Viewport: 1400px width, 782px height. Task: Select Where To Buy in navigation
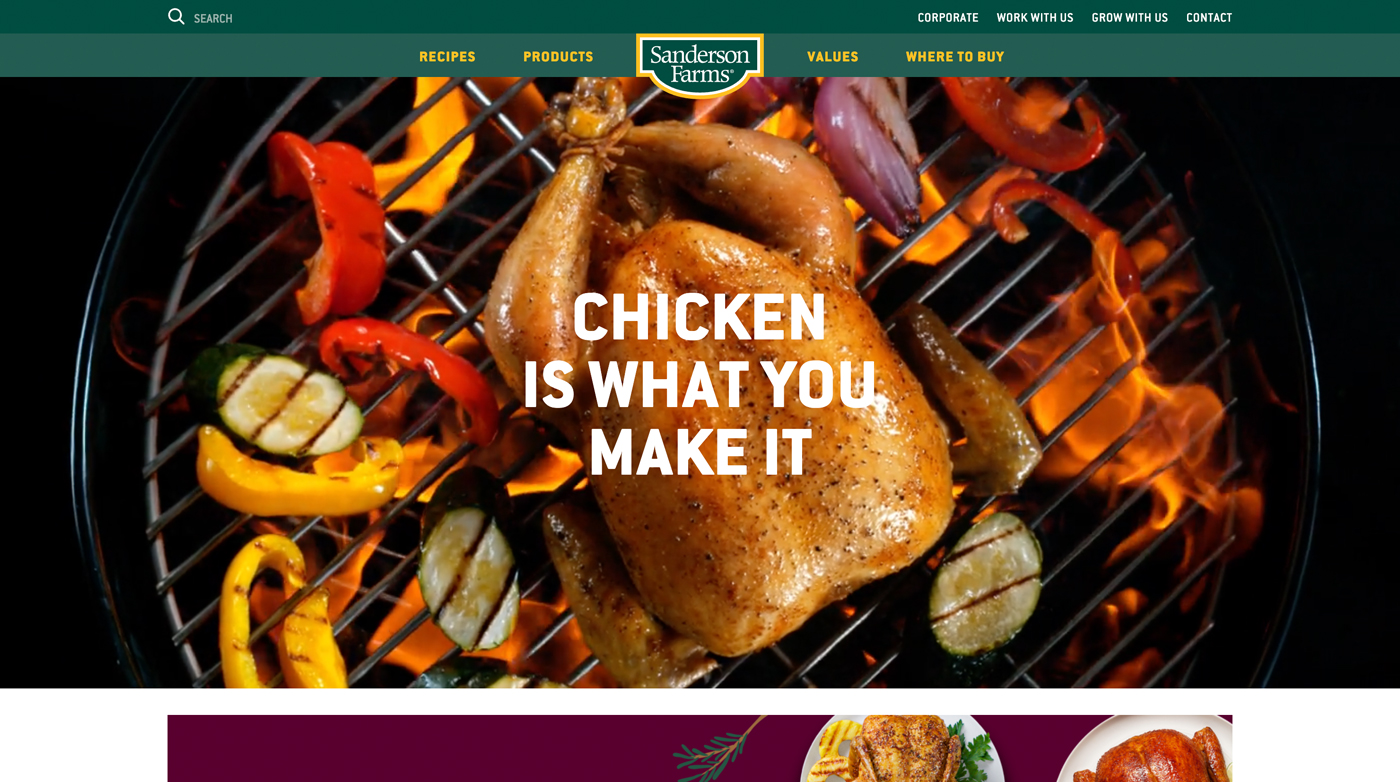955,56
